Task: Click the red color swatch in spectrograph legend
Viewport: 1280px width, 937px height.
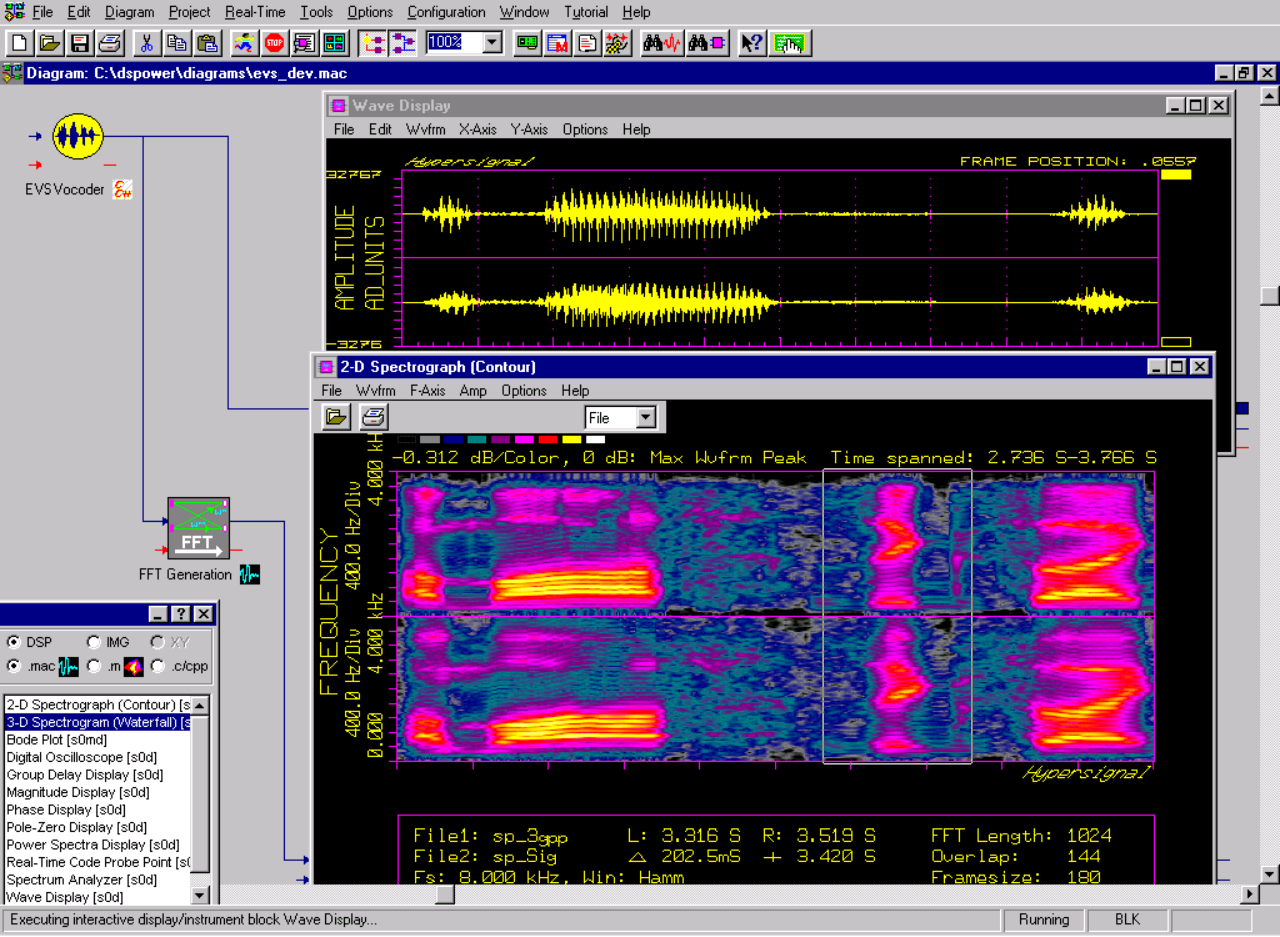Action: point(548,439)
